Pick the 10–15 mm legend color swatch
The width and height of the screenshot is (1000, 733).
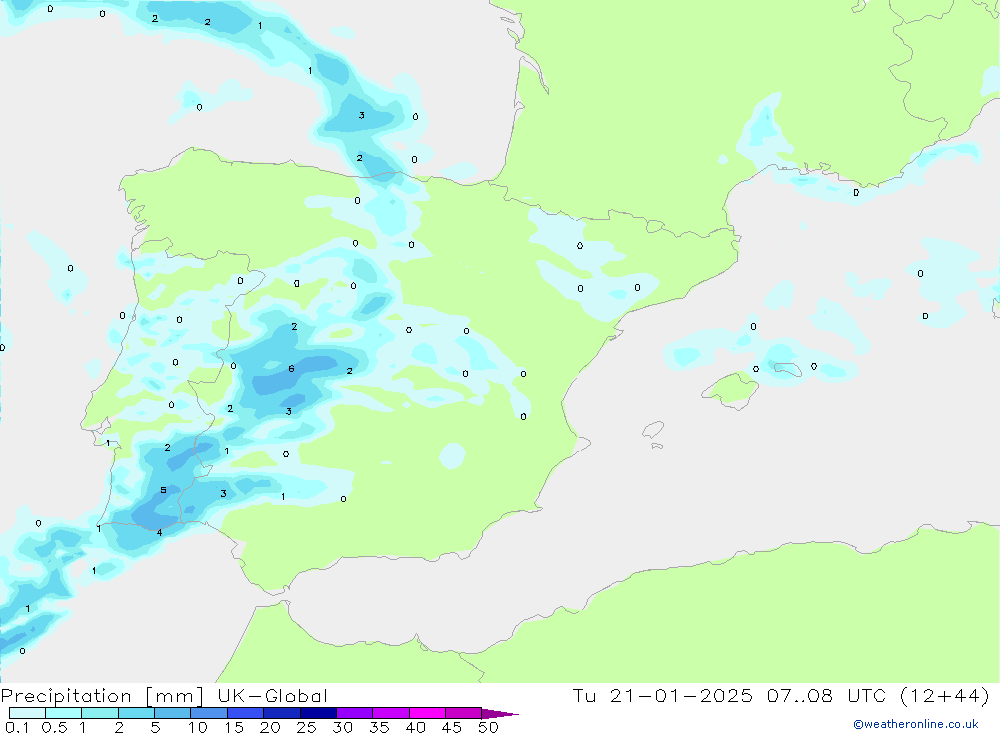[209, 713]
